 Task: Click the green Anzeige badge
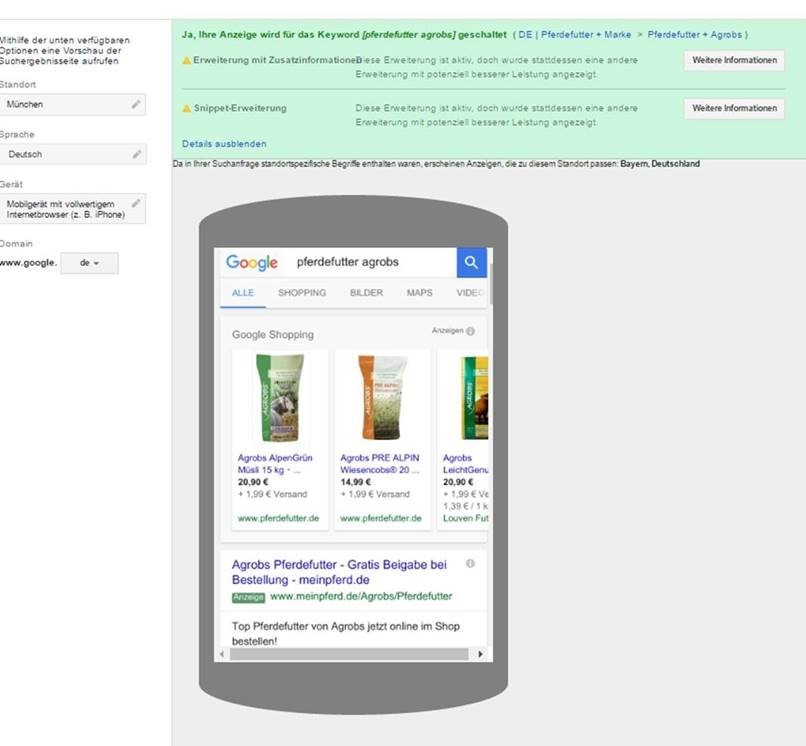coord(248,597)
